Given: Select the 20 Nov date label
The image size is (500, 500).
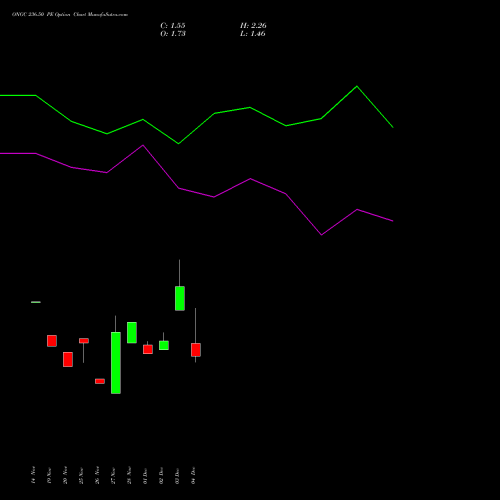Looking at the screenshot, I should tap(65, 475).
